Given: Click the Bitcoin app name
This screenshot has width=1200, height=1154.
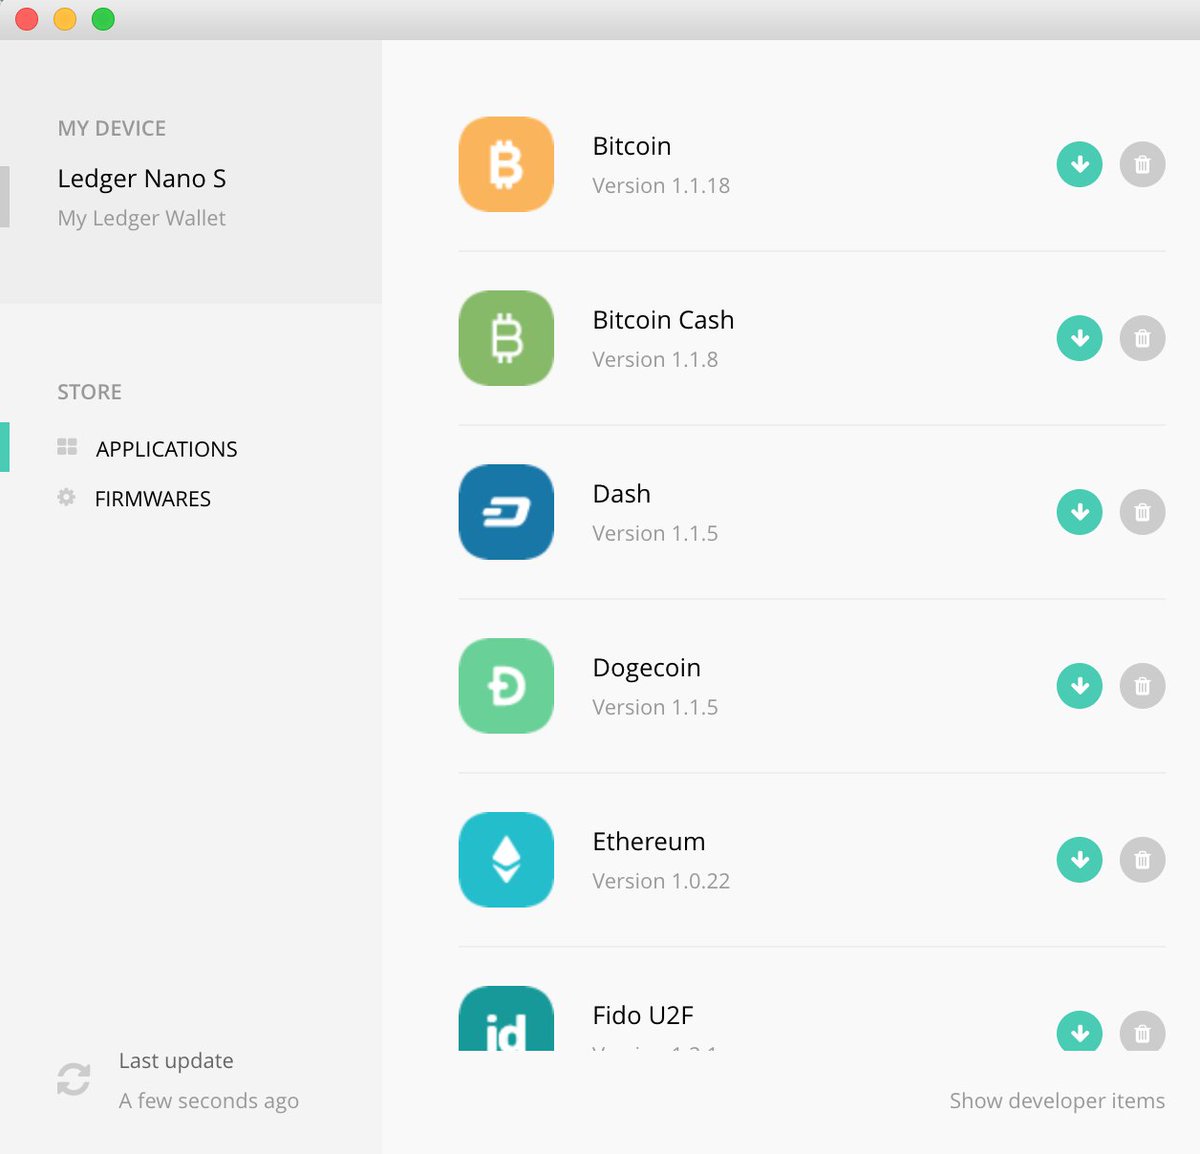Looking at the screenshot, I should point(632,146).
